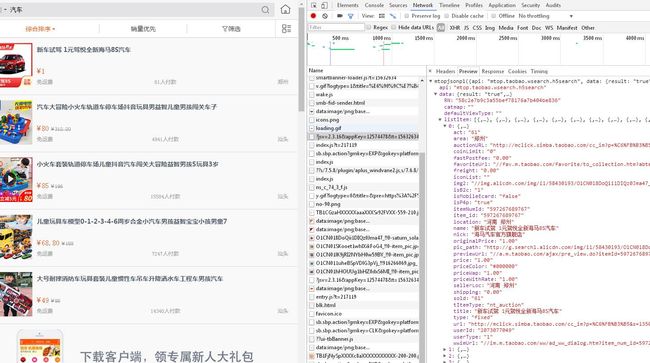Toggle the overview waterfall view icon
The image size is (650, 363).
coord(393,16)
